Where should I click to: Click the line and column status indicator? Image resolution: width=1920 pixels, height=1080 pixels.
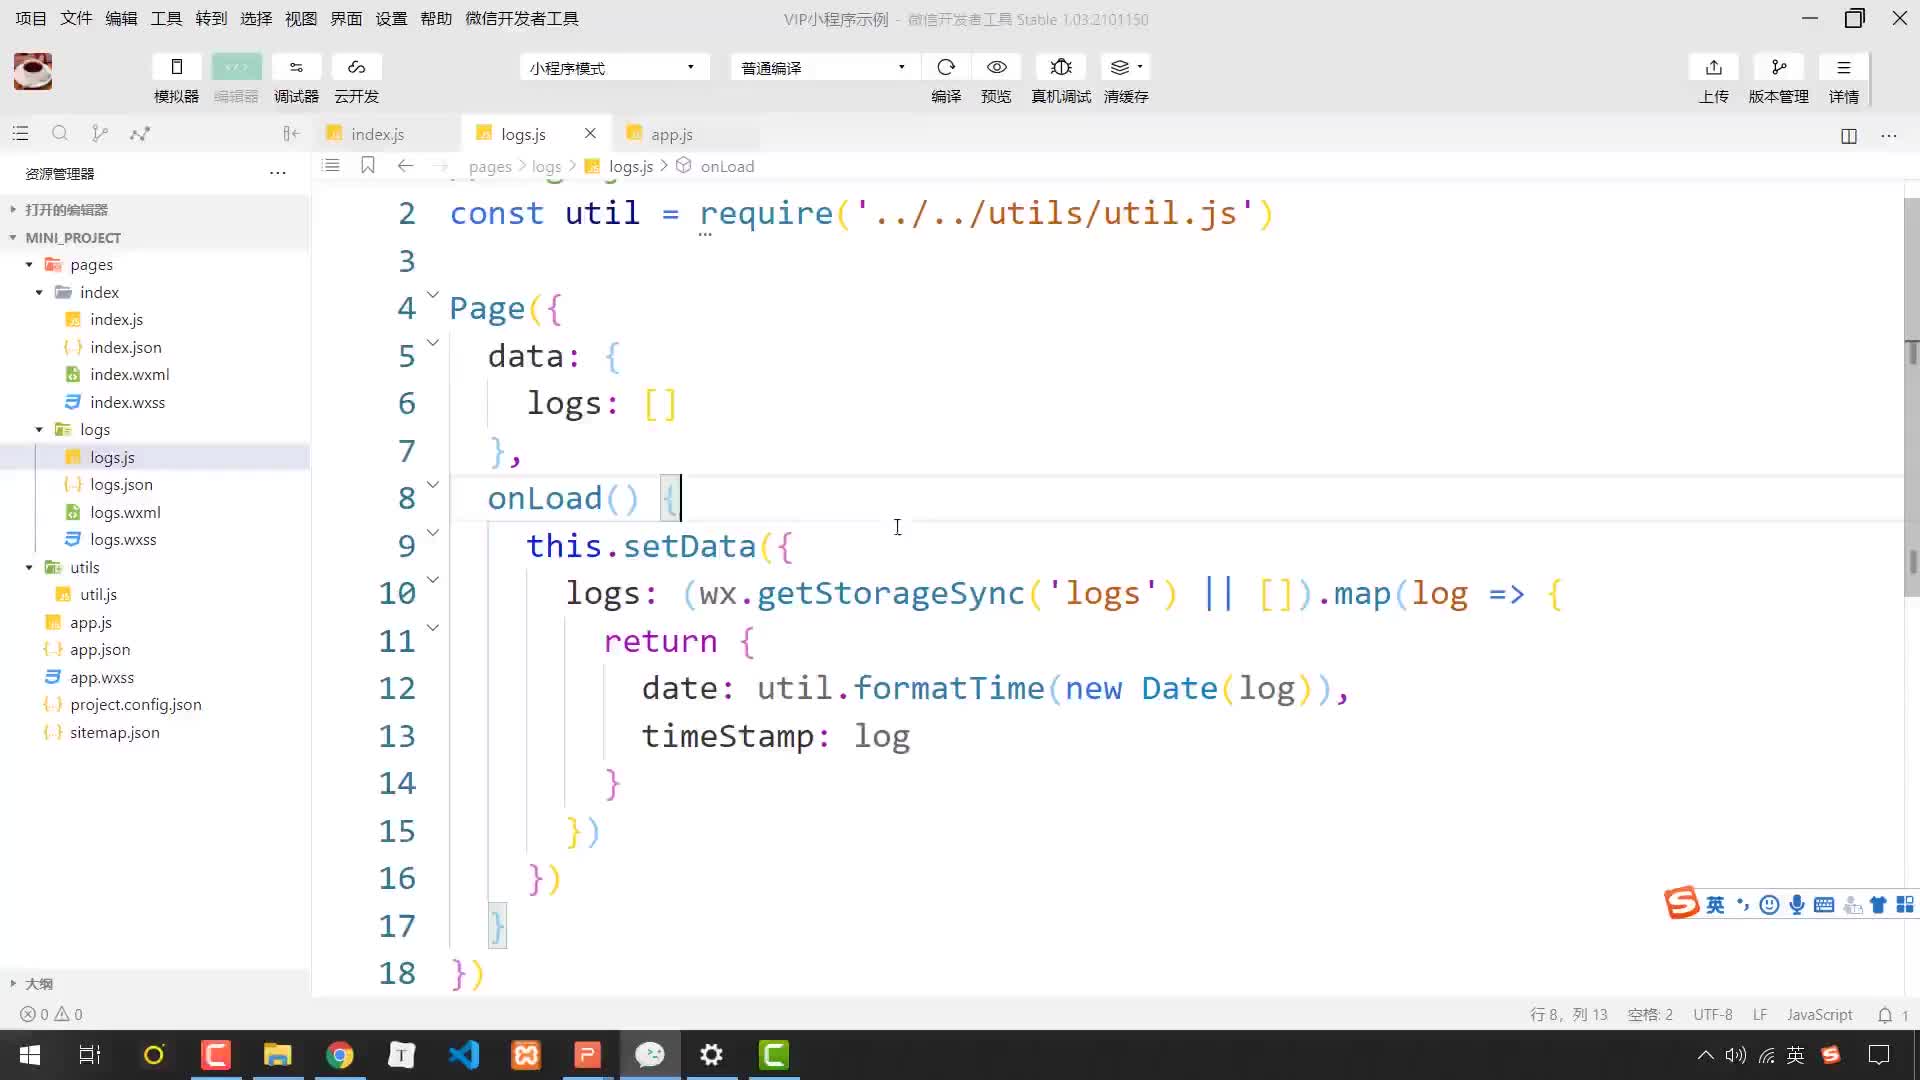[1568, 1014]
